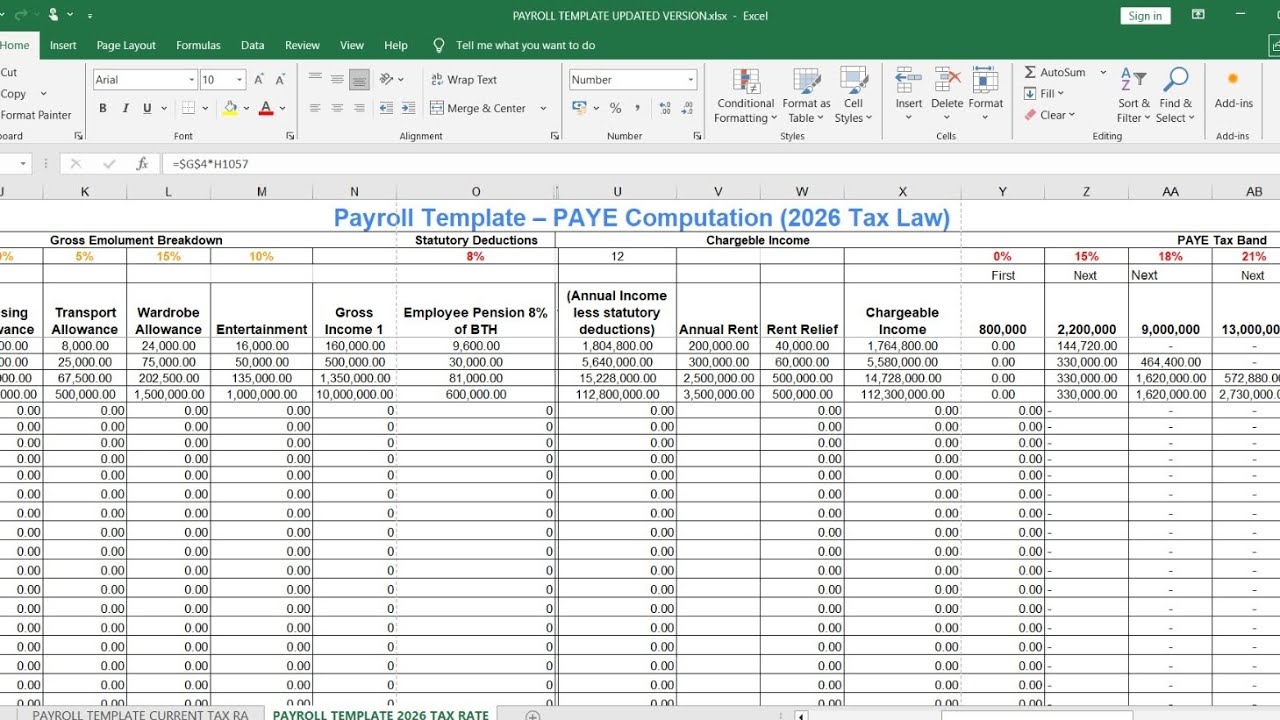Image resolution: width=1280 pixels, height=720 pixels.
Task: Open the Review tab
Action: click(302, 45)
